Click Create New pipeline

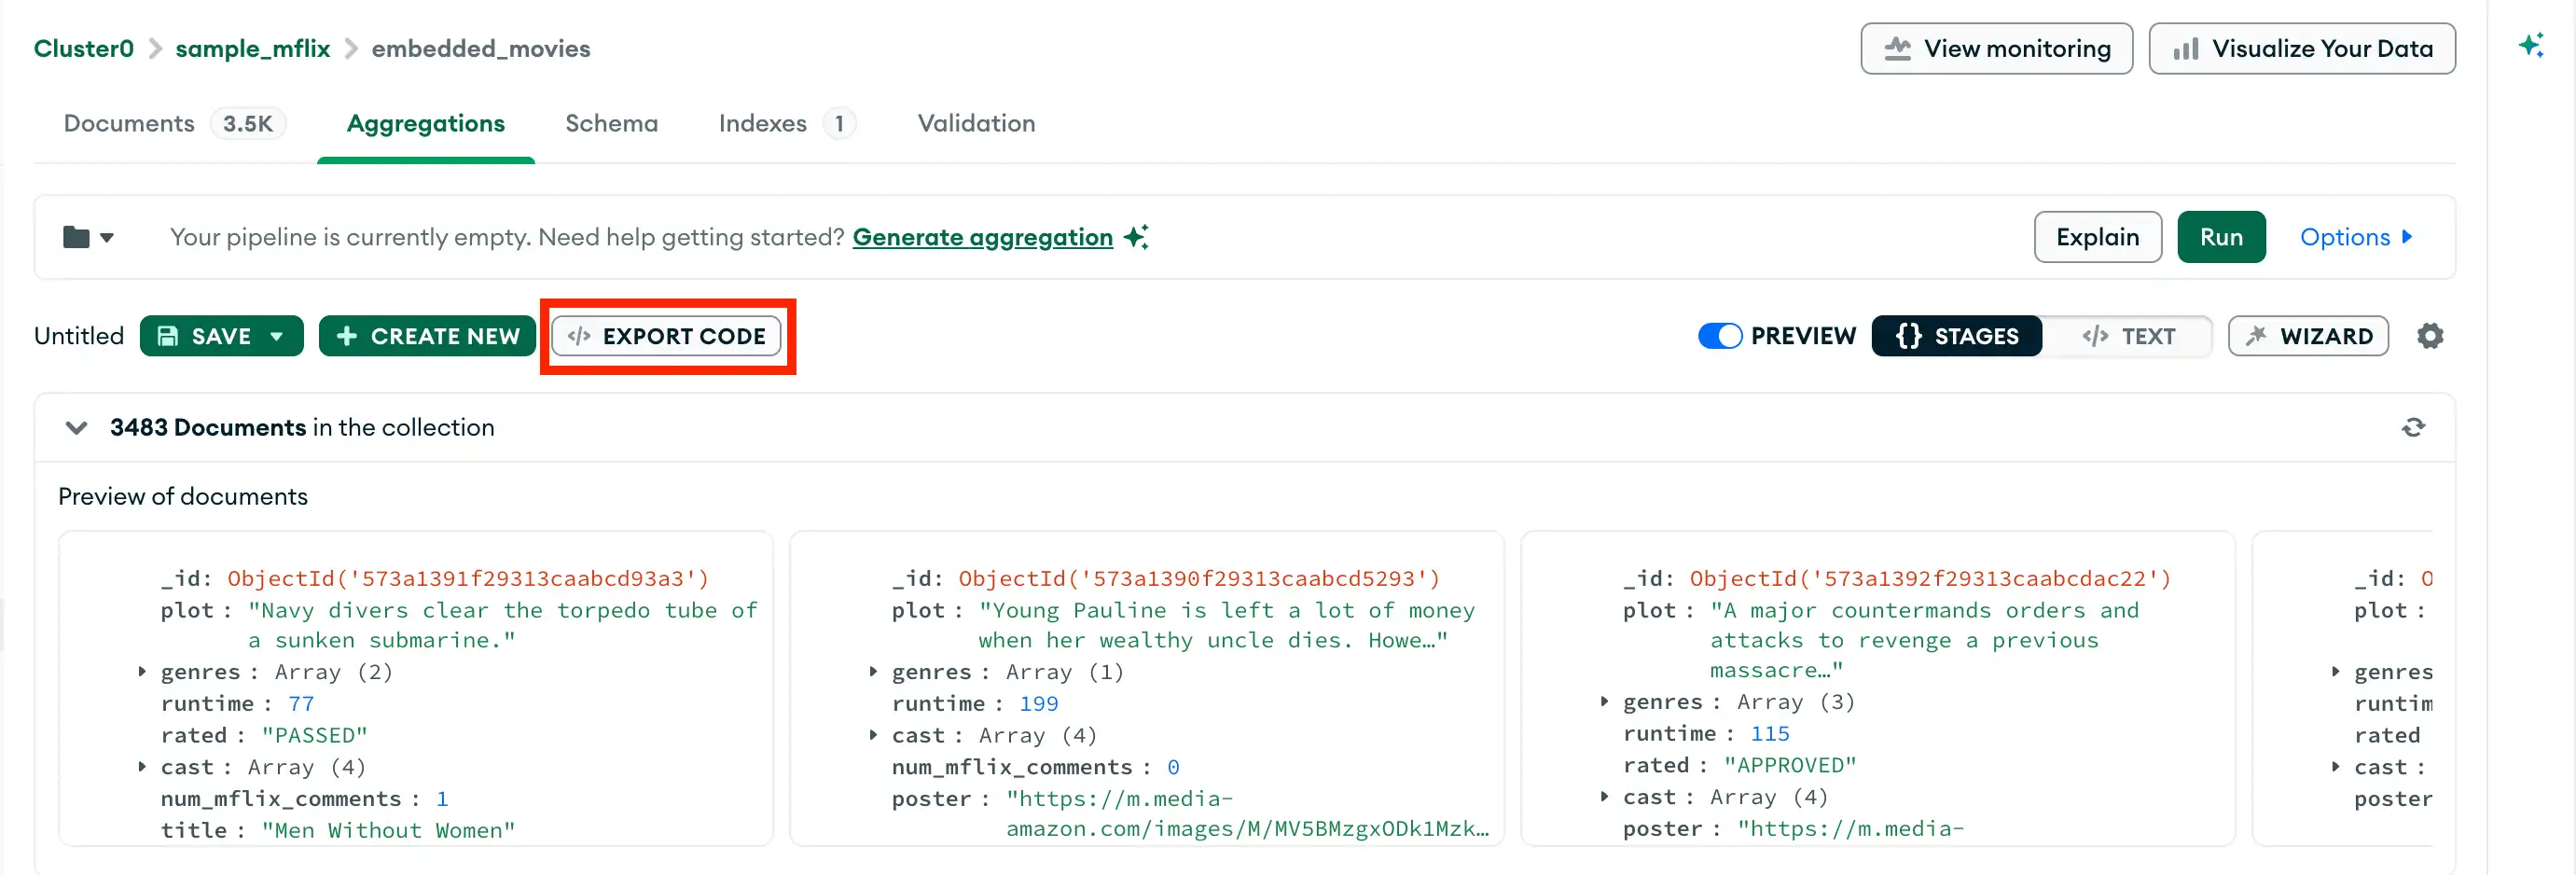click(x=427, y=336)
